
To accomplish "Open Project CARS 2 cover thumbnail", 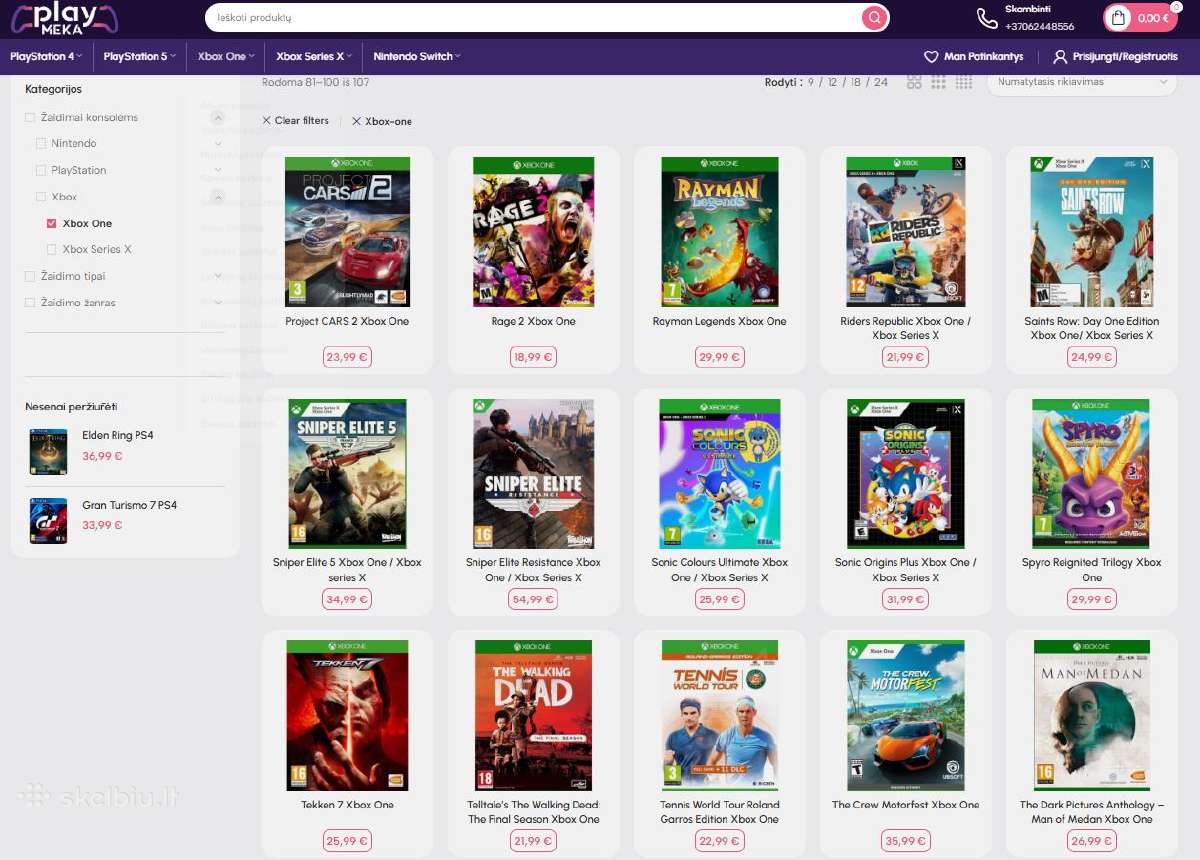I will pos(347,232).
